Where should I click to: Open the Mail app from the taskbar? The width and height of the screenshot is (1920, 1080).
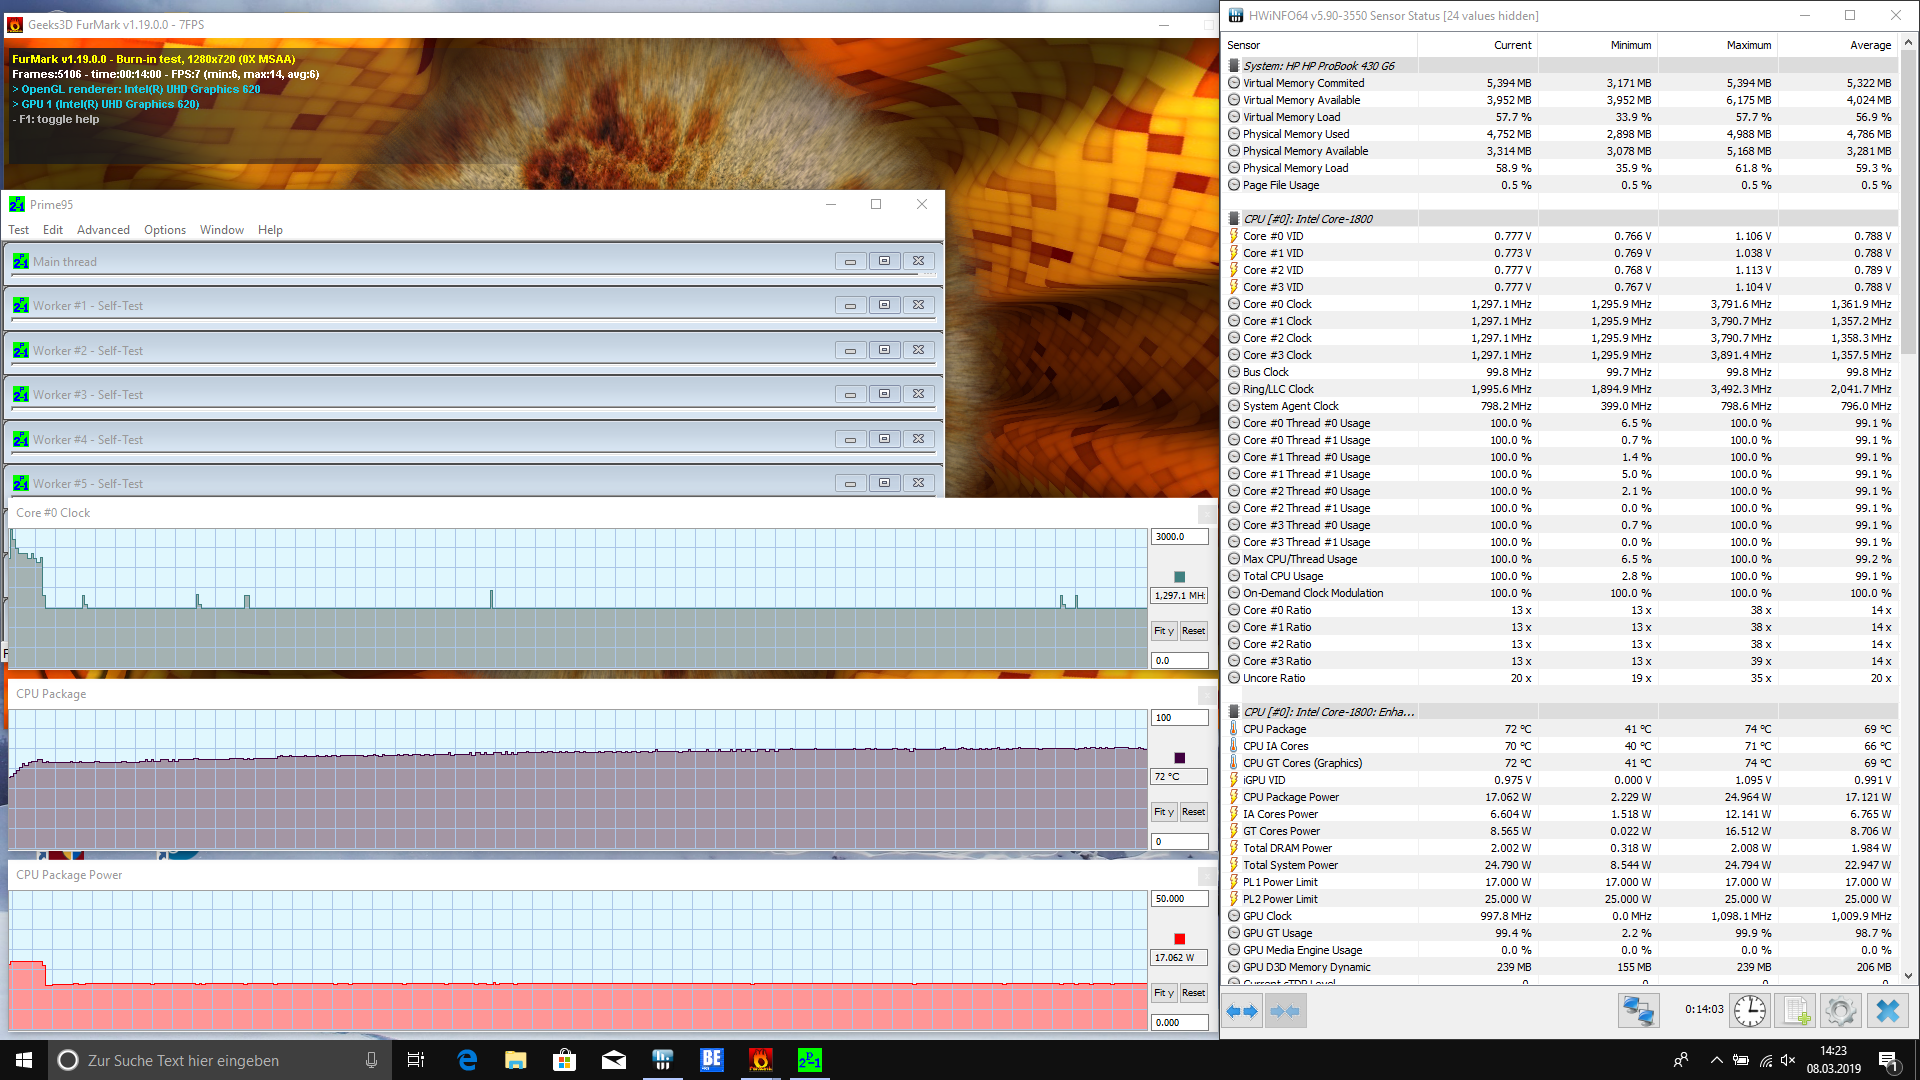pos(614,1060)
